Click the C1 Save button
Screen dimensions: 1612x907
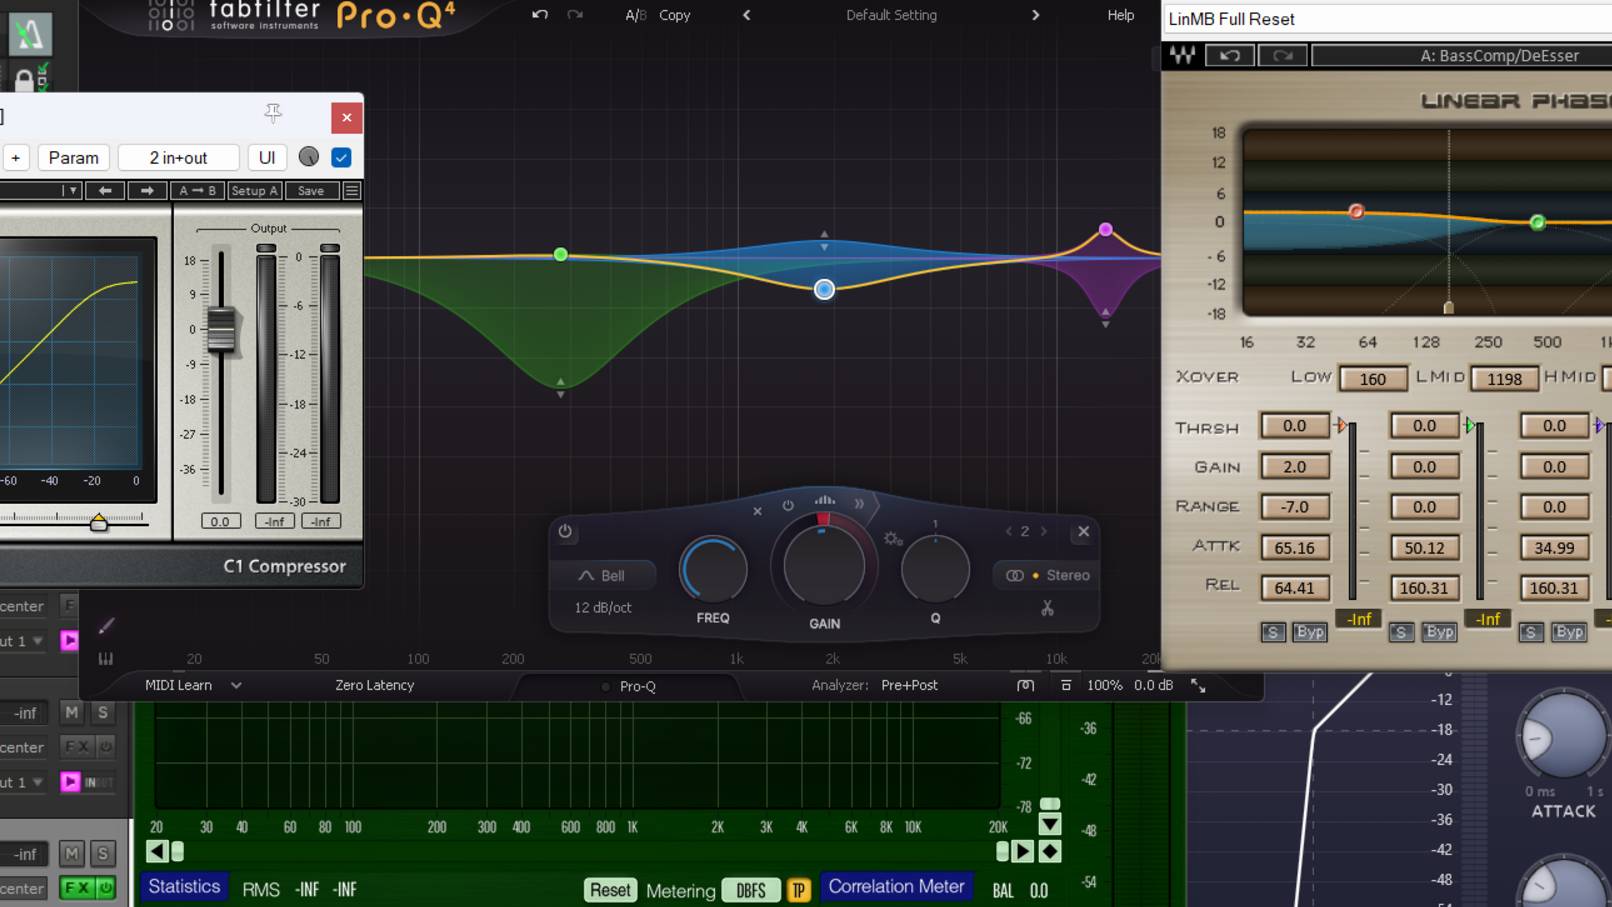coord(310,190)
